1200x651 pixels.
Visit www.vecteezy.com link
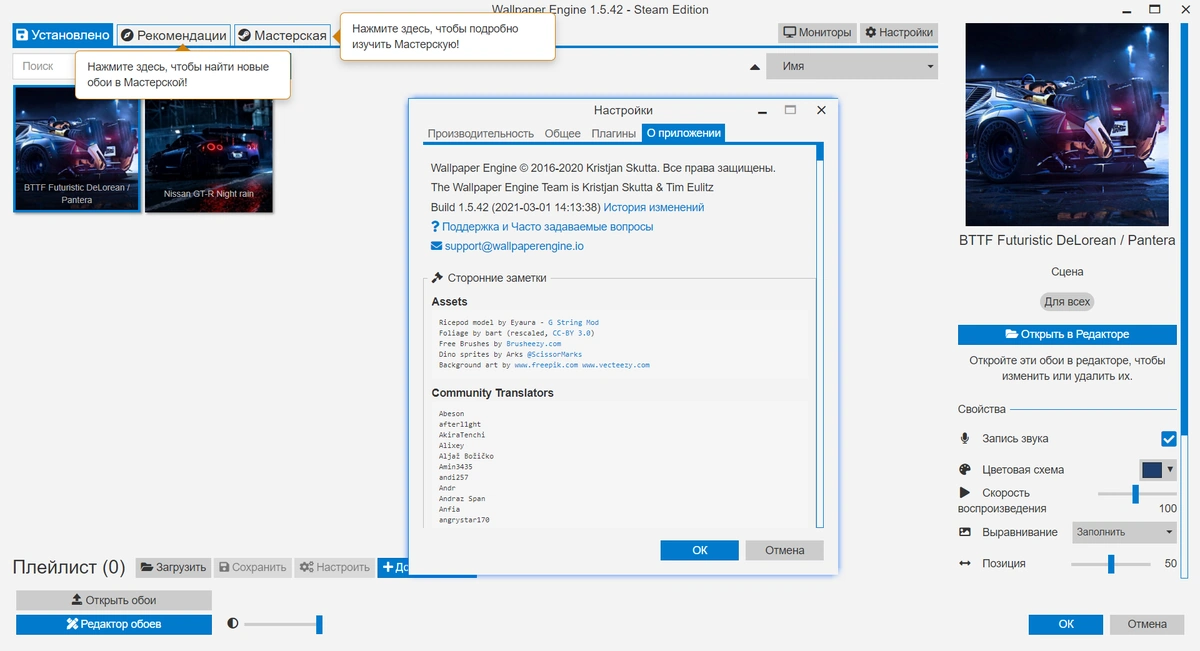pos(616,365)
